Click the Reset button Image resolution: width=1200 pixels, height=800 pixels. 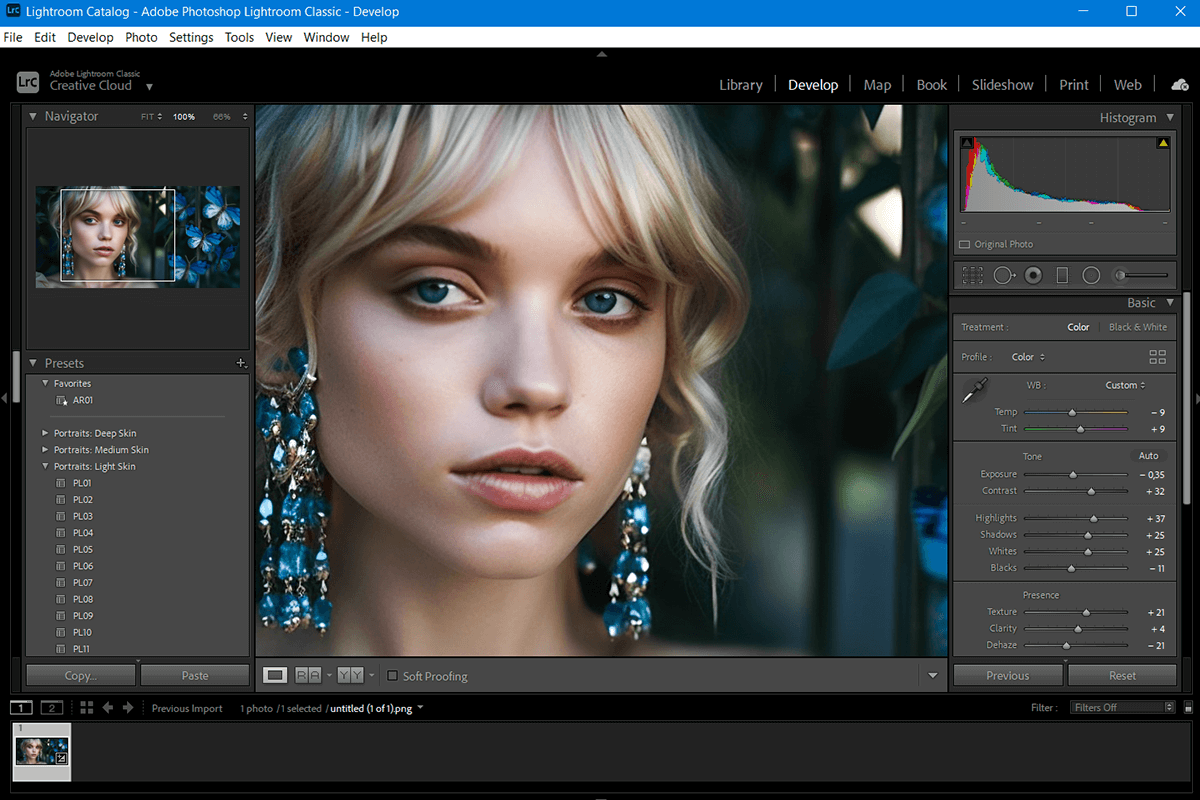pyautogui.click(x=1122, y=674)
